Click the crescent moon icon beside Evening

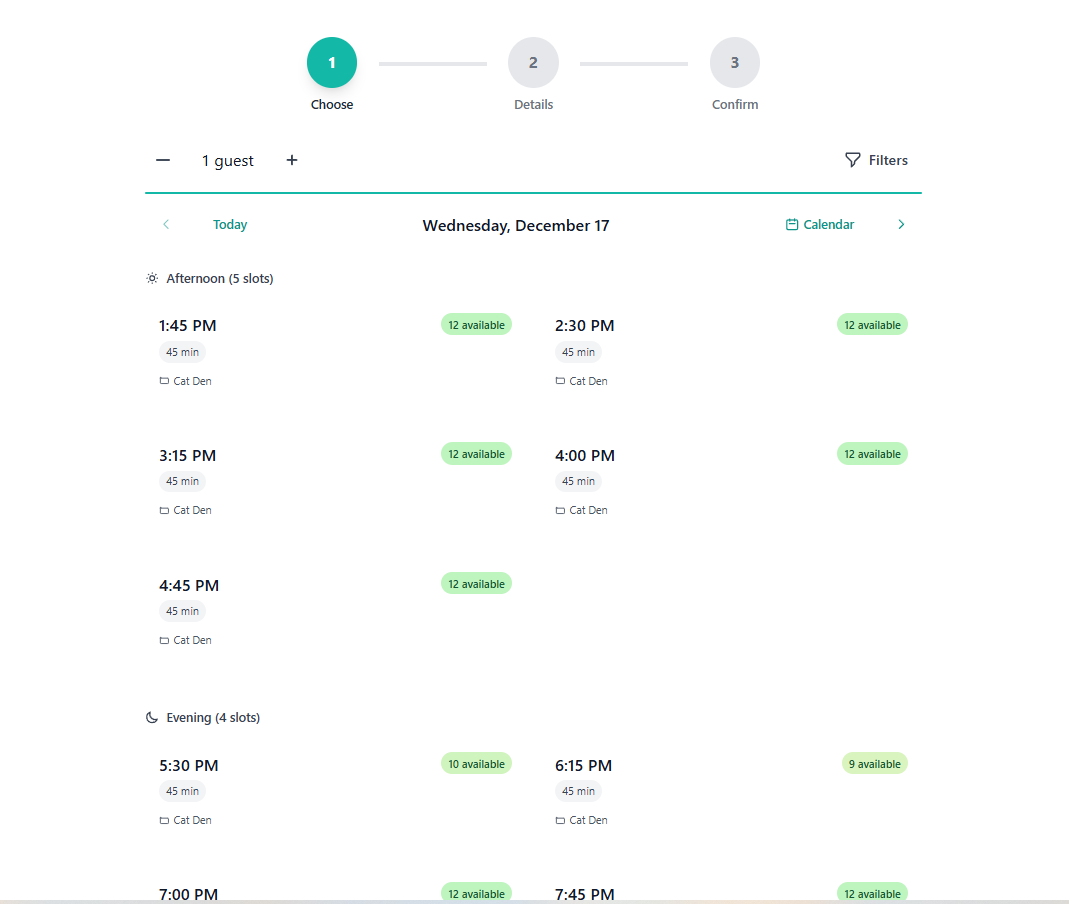tap(150, 717)
